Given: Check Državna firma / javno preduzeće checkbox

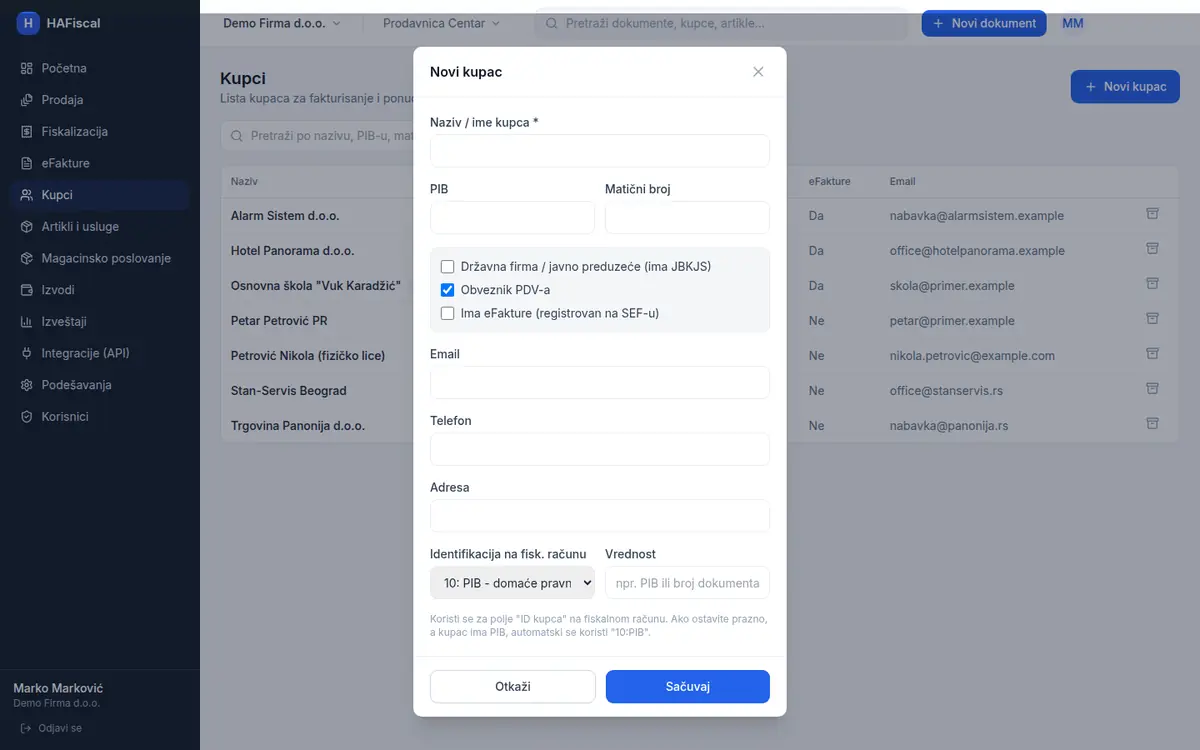Looking at the screenshot, I should coord(448,267).
